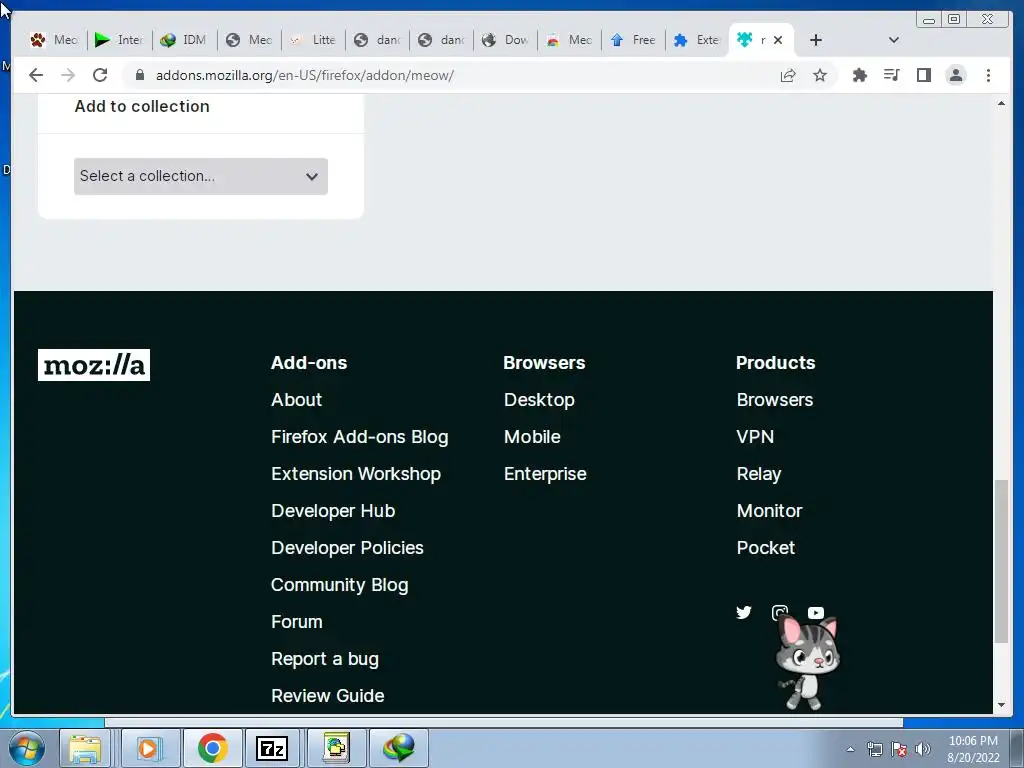Open the Chrome profile avatar
This screenshot has height=768, width=1024.
click(955, 75)
